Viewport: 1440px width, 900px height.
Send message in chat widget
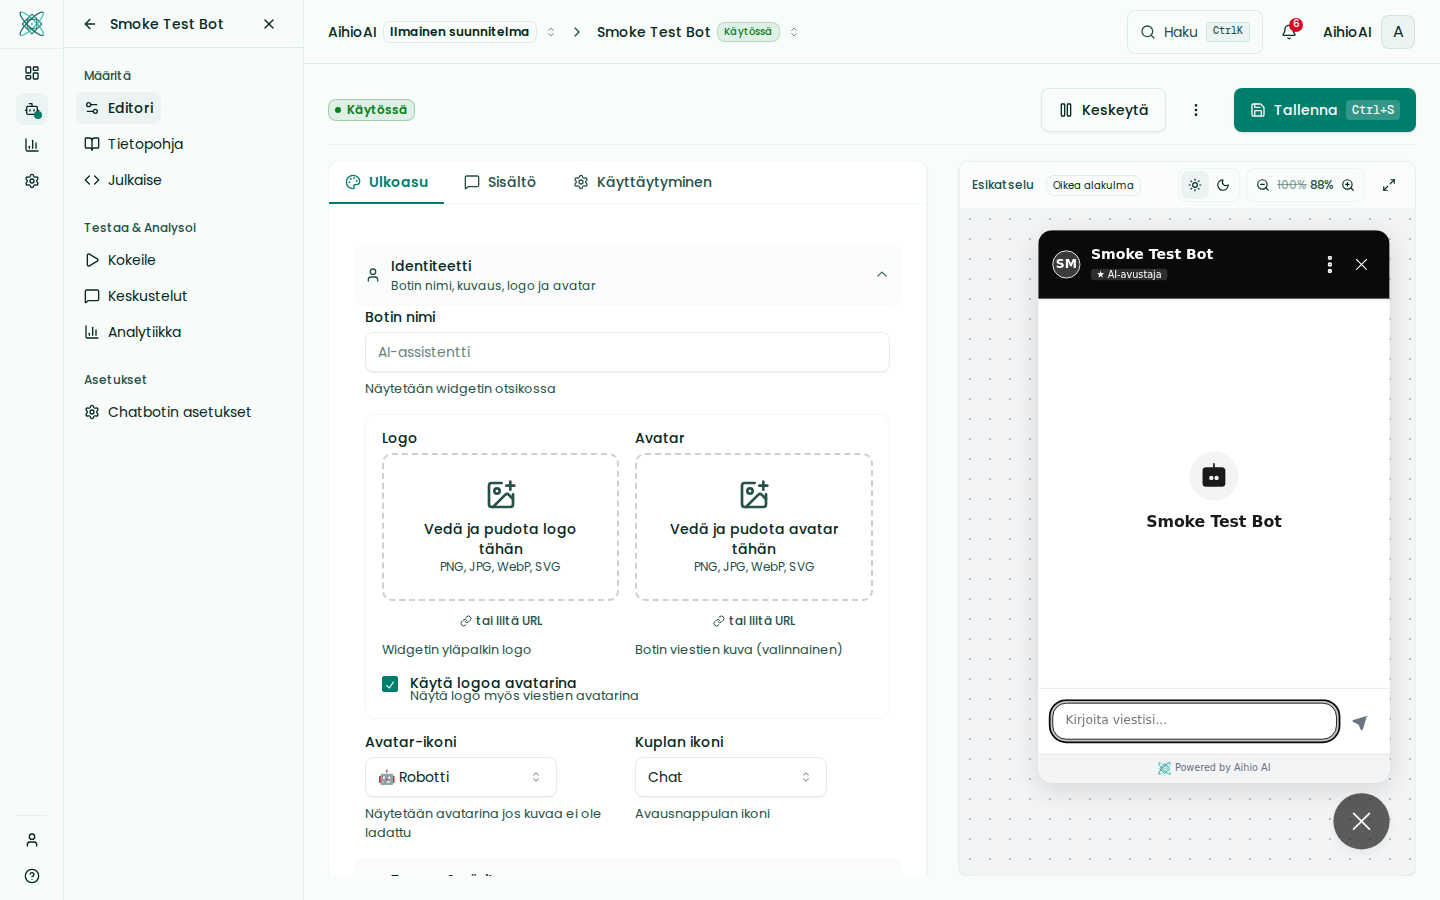[x=1360, y=722]
